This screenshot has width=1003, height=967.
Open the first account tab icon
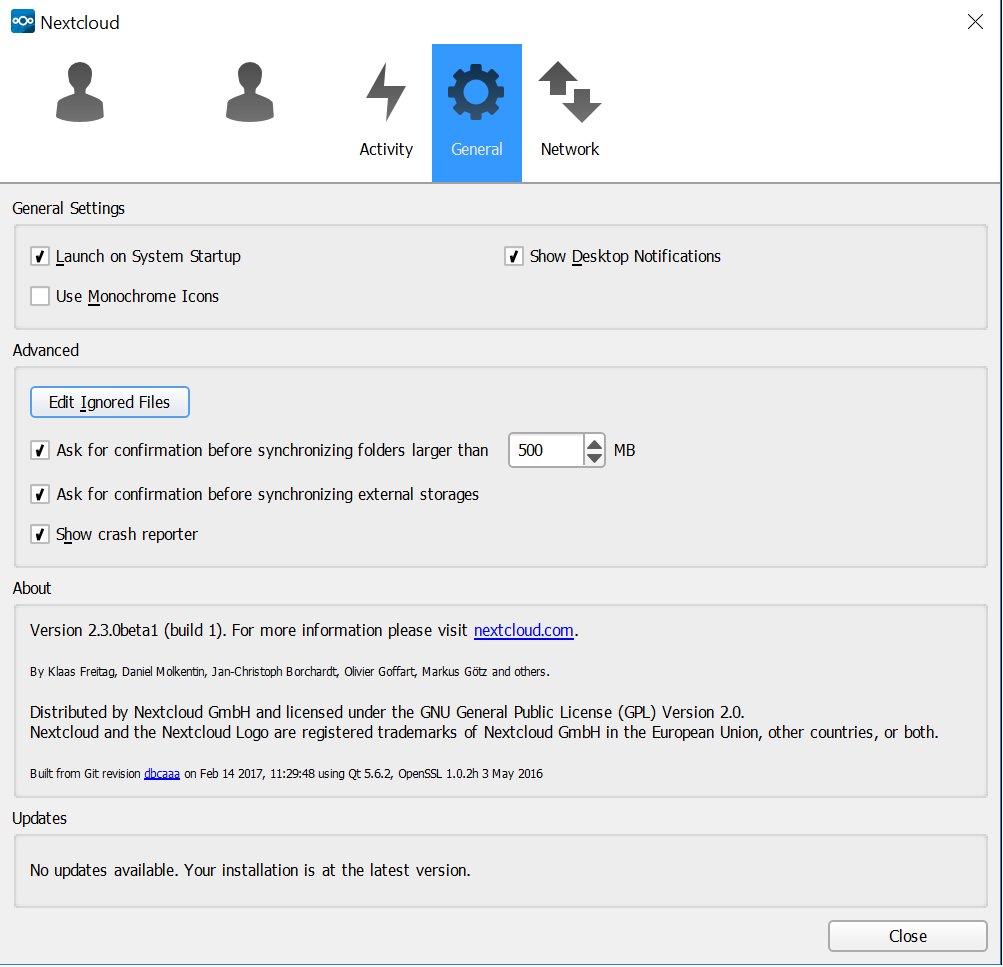pyautogui.click(x=80, y=92)
